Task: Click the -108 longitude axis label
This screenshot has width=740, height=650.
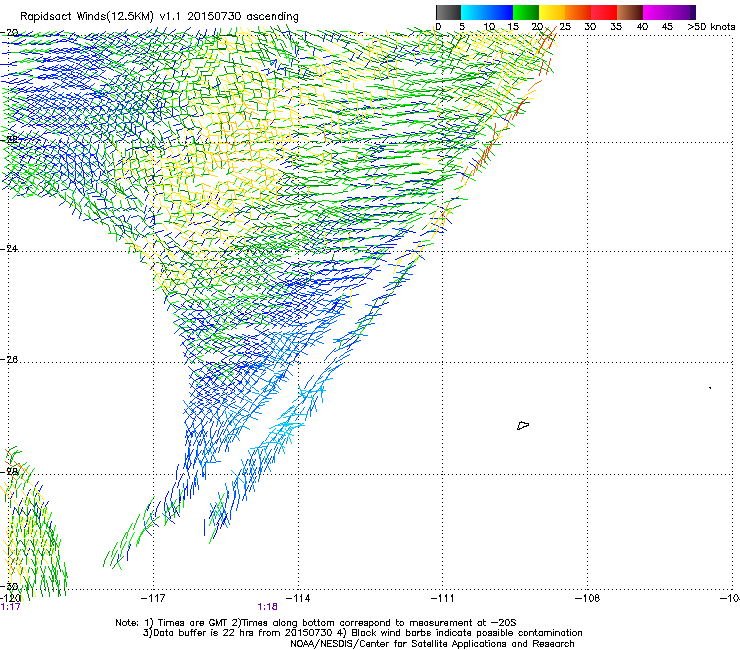Action: point(588,599)
